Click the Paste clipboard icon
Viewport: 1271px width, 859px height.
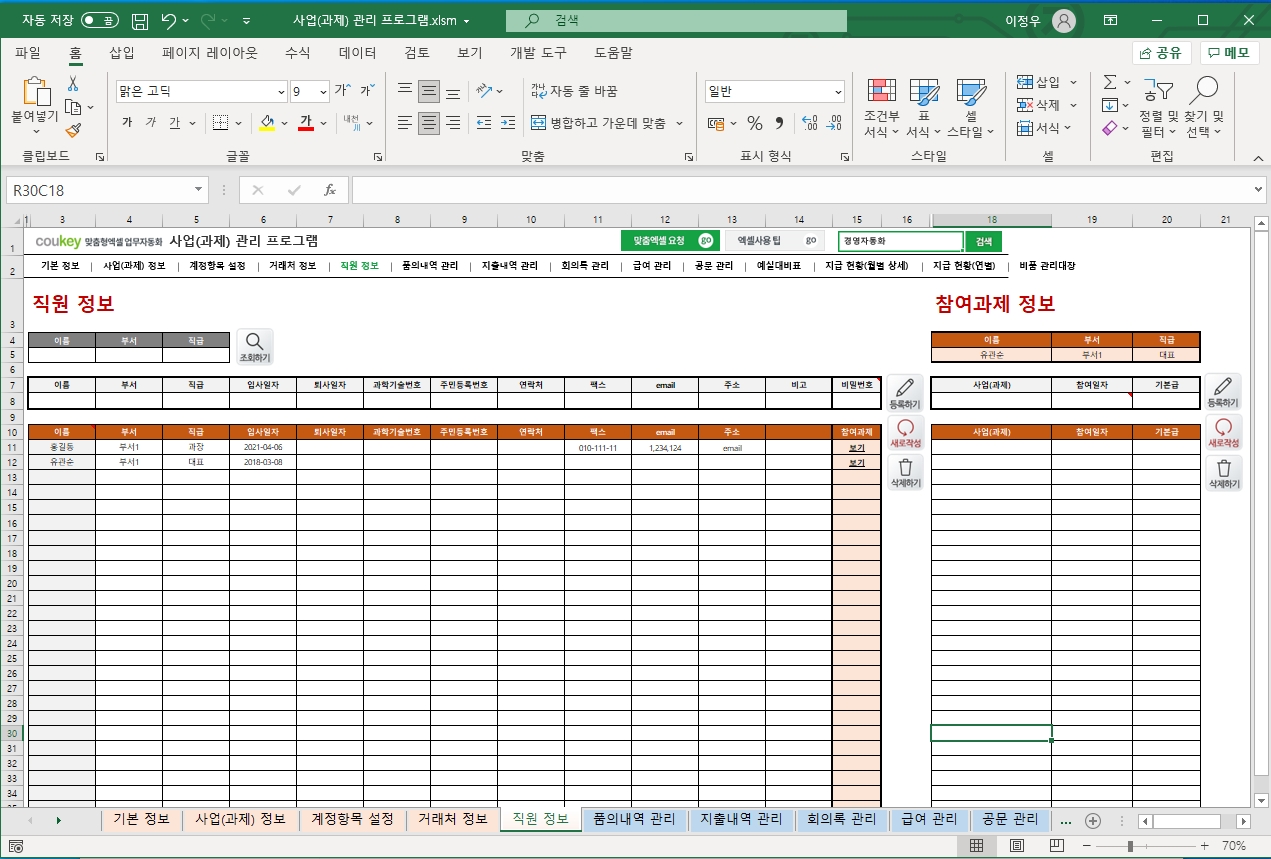[36, 92]
